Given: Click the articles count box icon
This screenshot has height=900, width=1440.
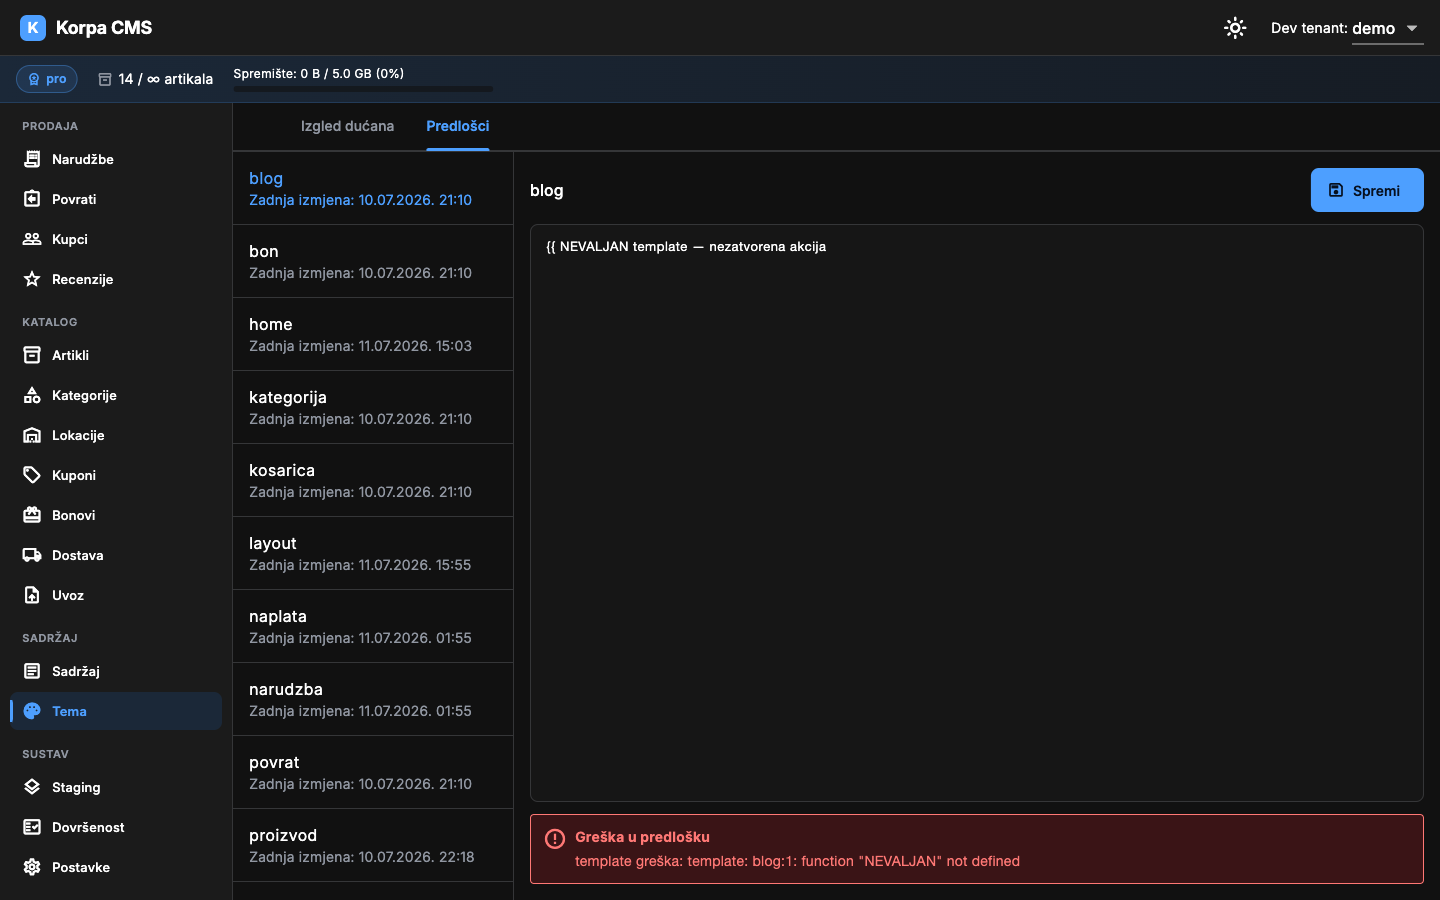Looking at the screenshot, I should pyautogui.click(x=105, y=79).
